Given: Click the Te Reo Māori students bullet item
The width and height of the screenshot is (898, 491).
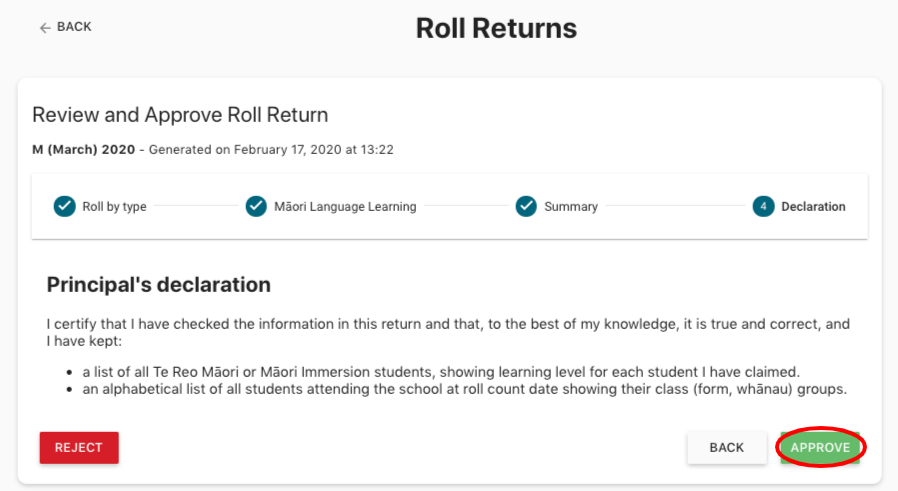Looking at the screenshot, I should point(456,371).
